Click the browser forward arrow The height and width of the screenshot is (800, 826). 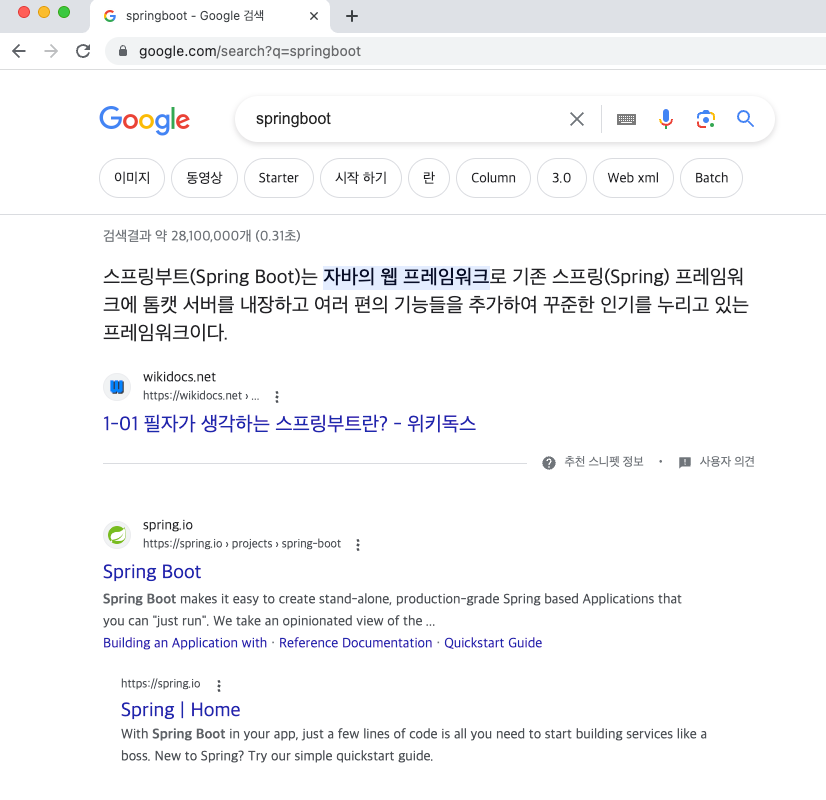click(51, 51)
